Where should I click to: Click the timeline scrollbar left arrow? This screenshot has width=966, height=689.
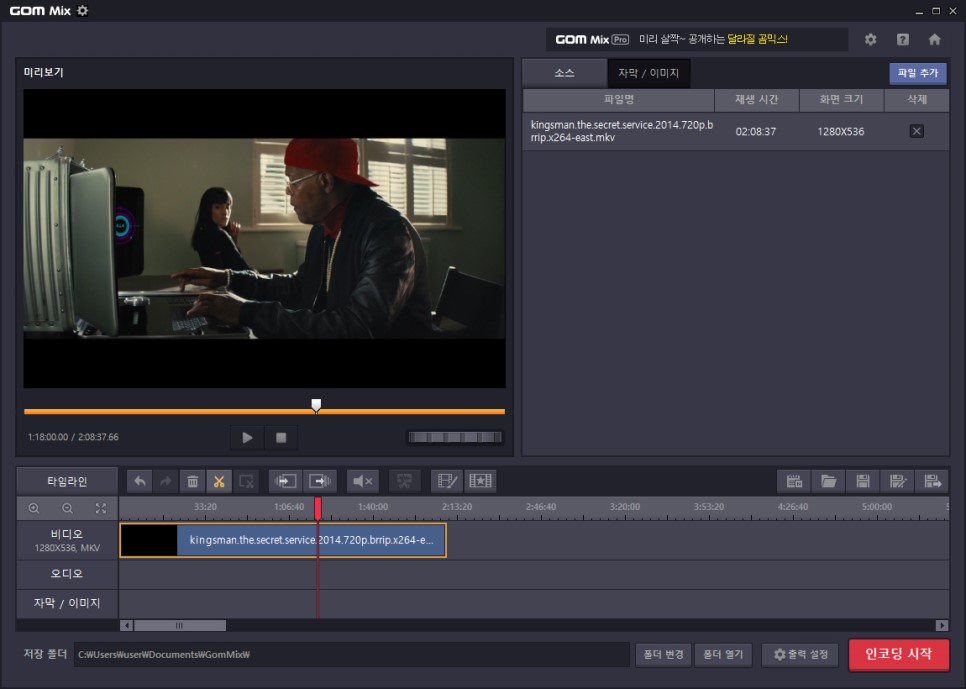pos(126,626)
